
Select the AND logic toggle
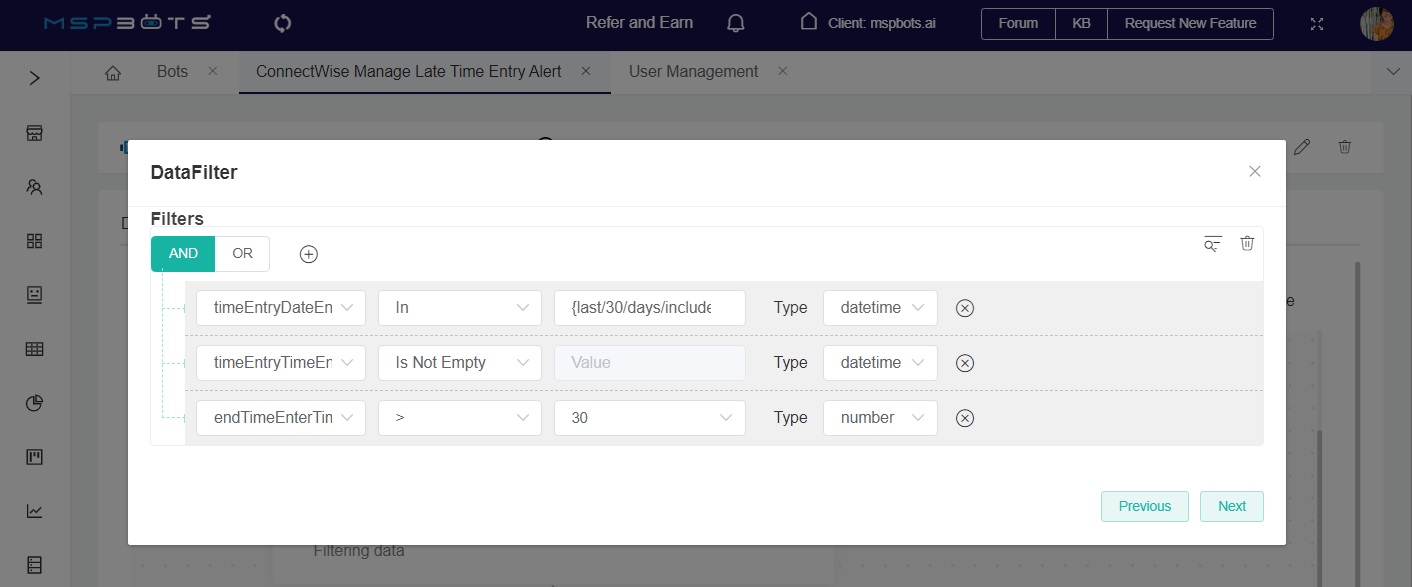pyautogui.click(x=182, y=253)
